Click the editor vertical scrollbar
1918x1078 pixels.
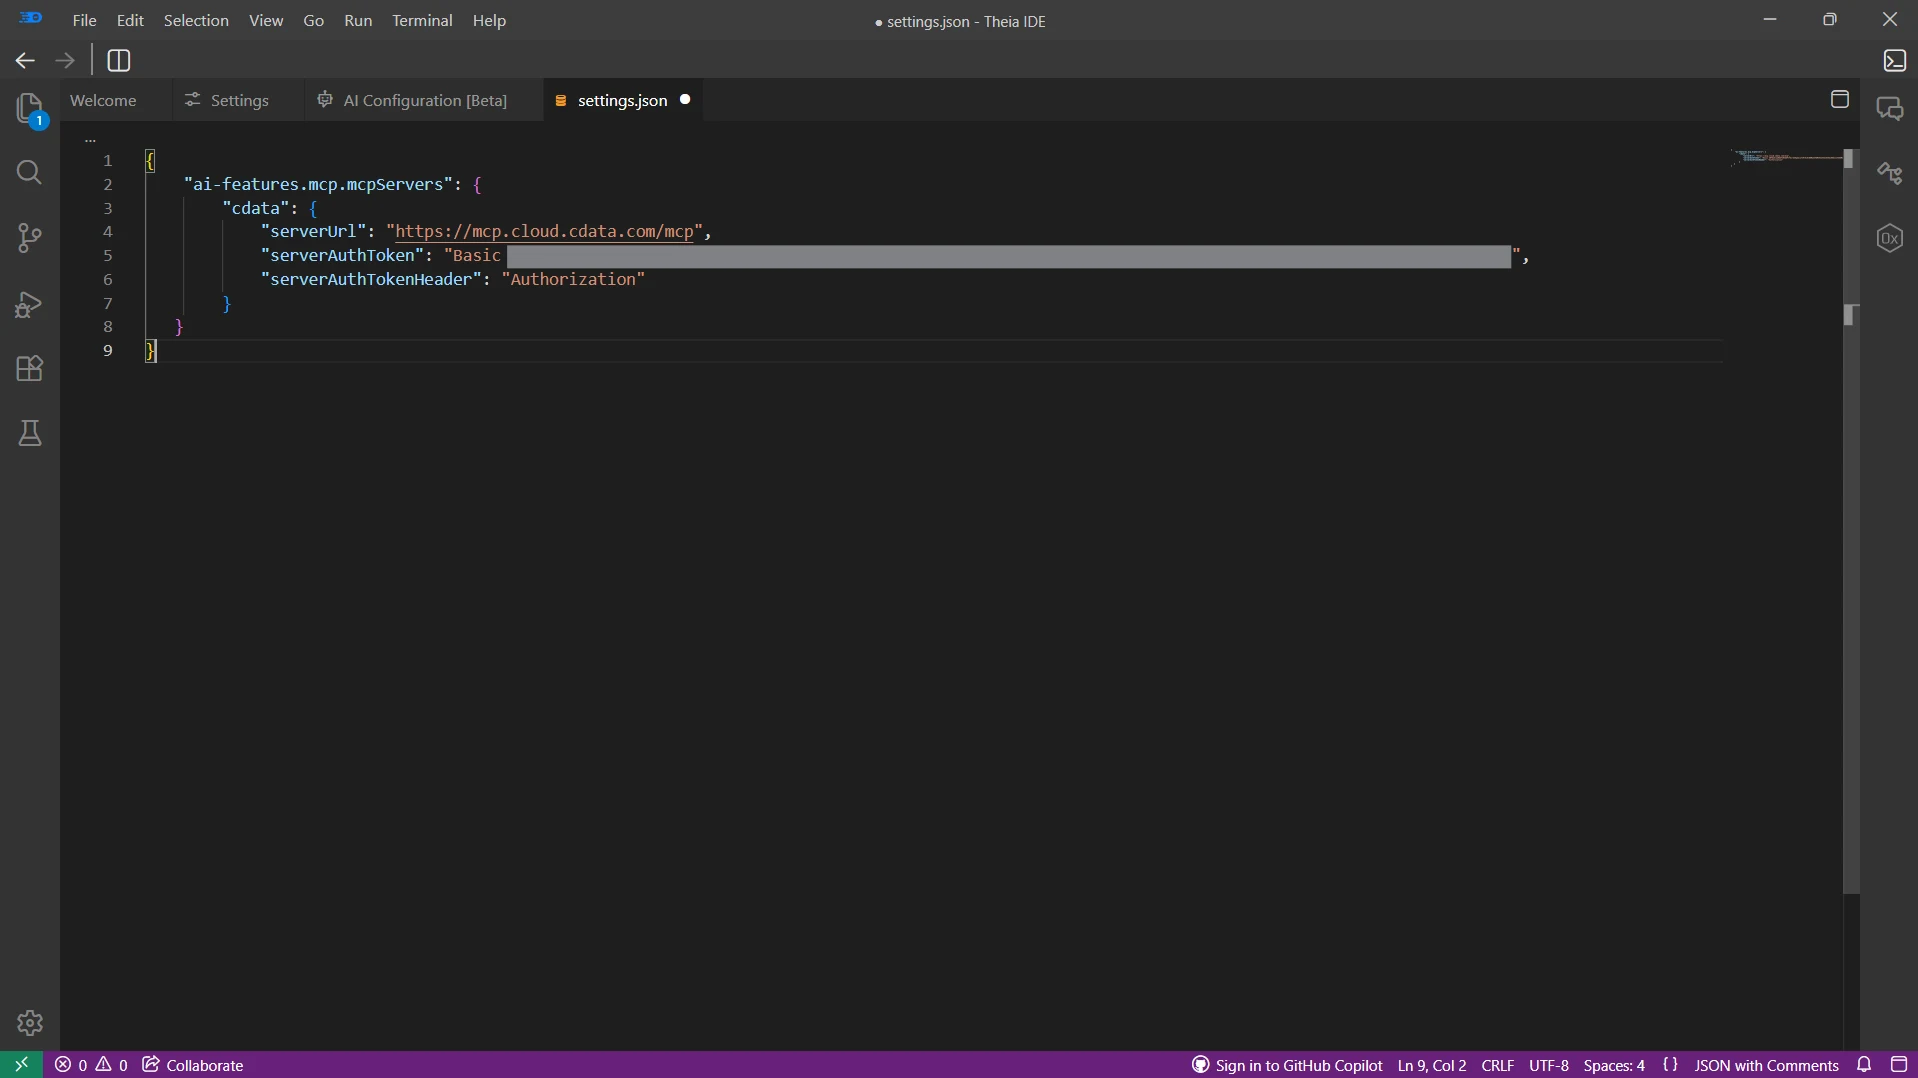[x=1851, y=520]
